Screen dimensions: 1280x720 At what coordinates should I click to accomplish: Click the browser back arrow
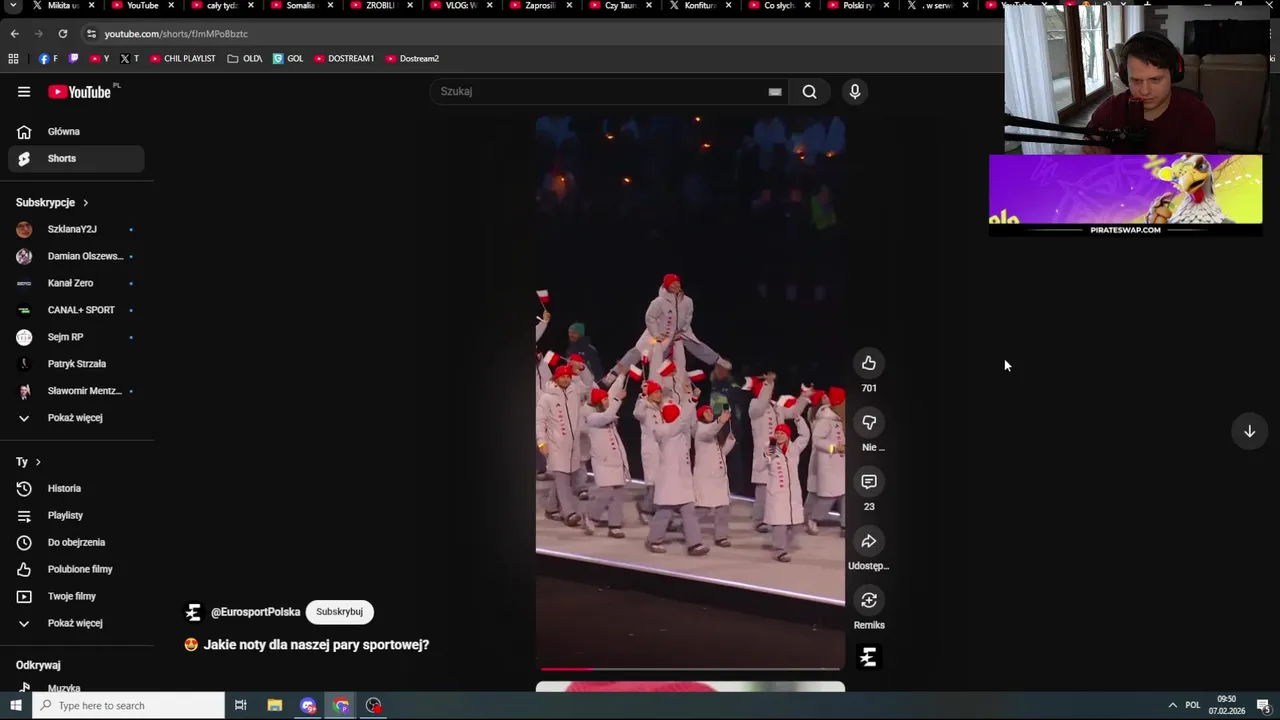click(15, 33)
